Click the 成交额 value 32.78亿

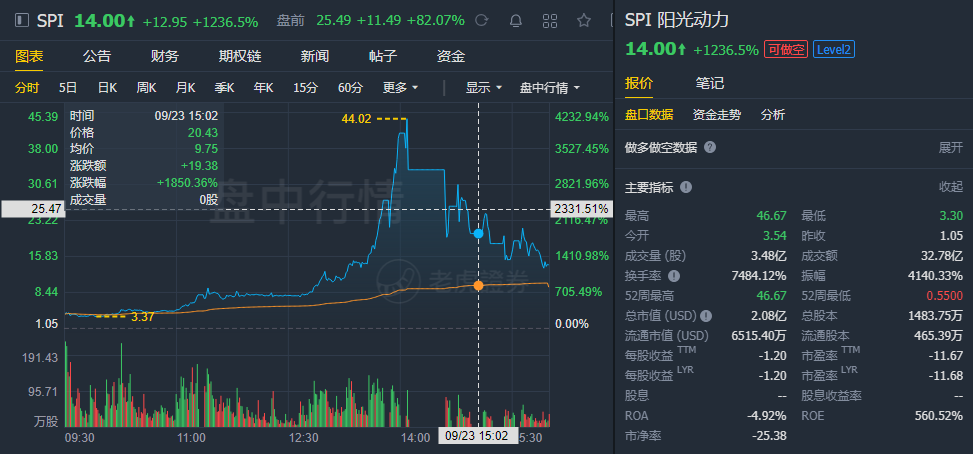coord(942,256)
